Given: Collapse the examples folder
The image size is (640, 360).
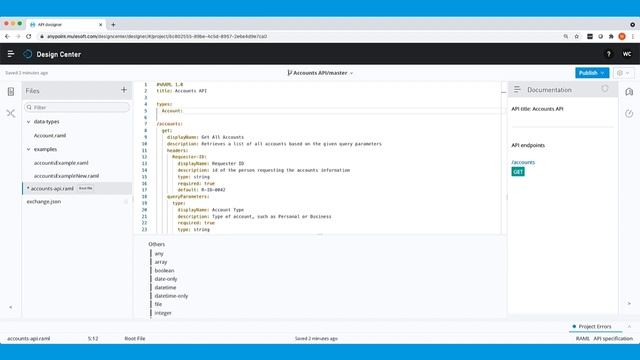Looking at the screenshot, I should 29,149.
